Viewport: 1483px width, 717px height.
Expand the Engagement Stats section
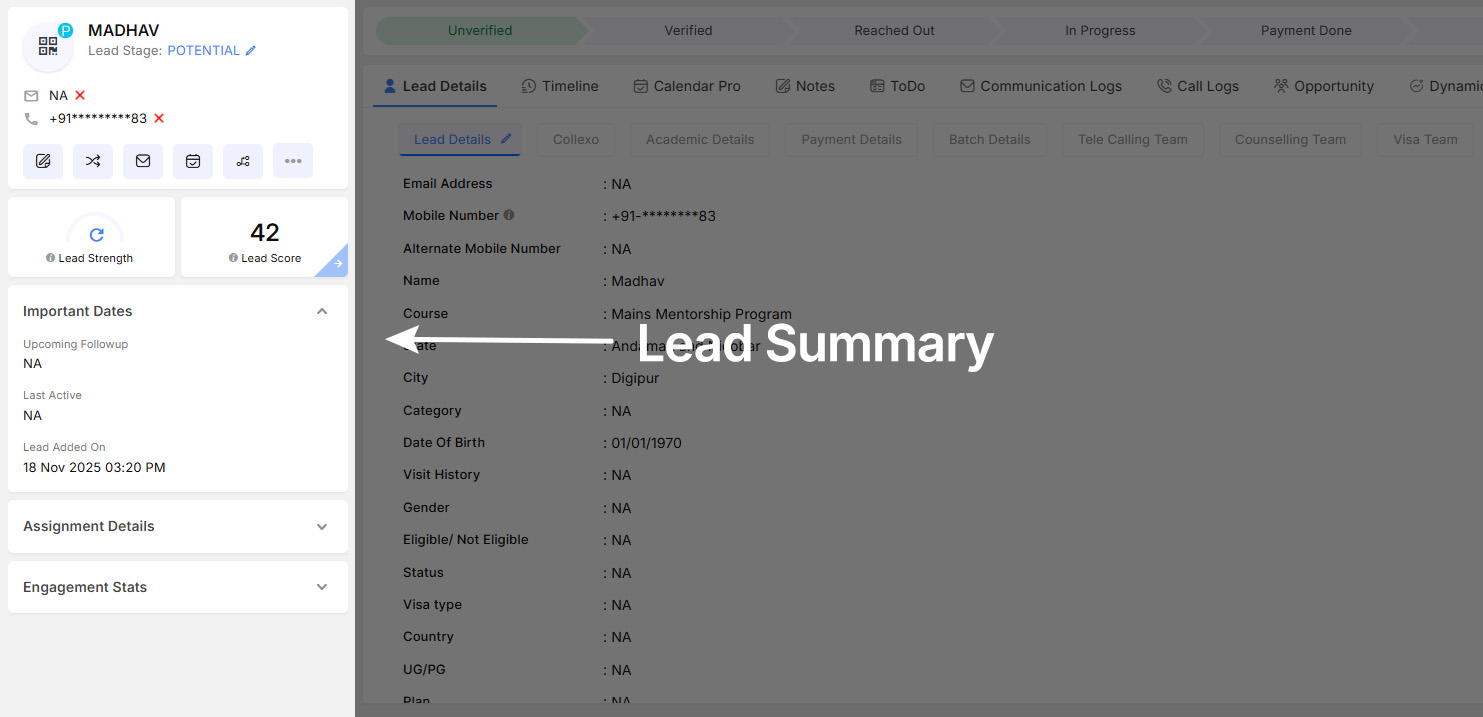point(322,587)
